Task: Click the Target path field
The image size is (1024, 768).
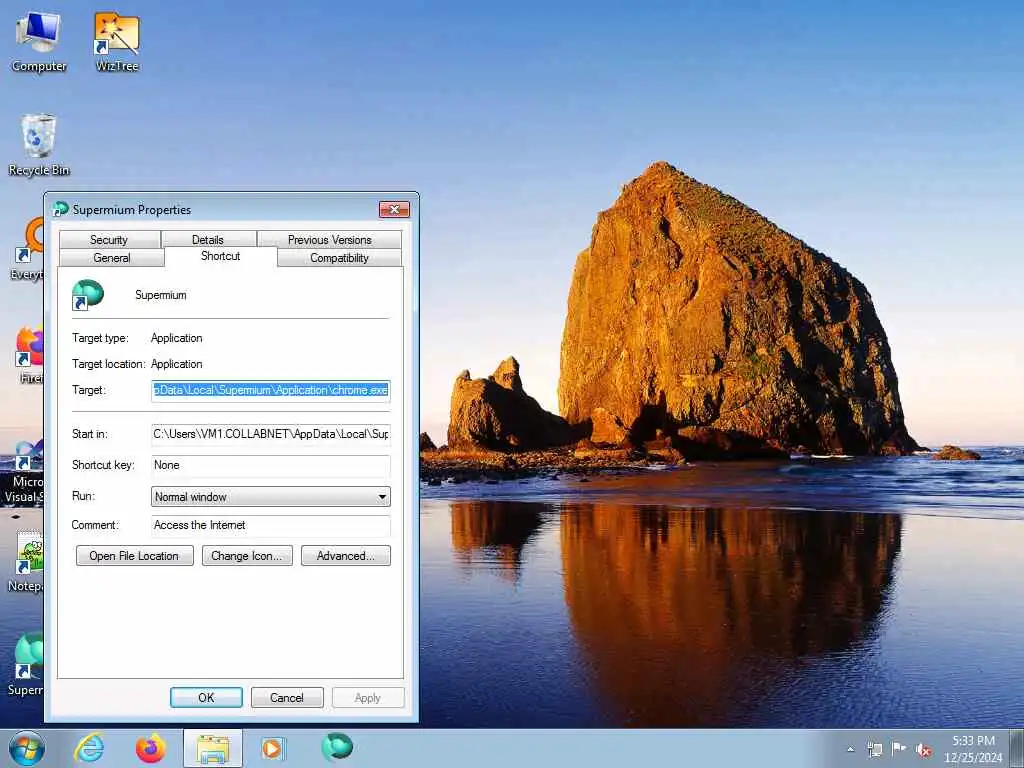Action: [271, 391]
